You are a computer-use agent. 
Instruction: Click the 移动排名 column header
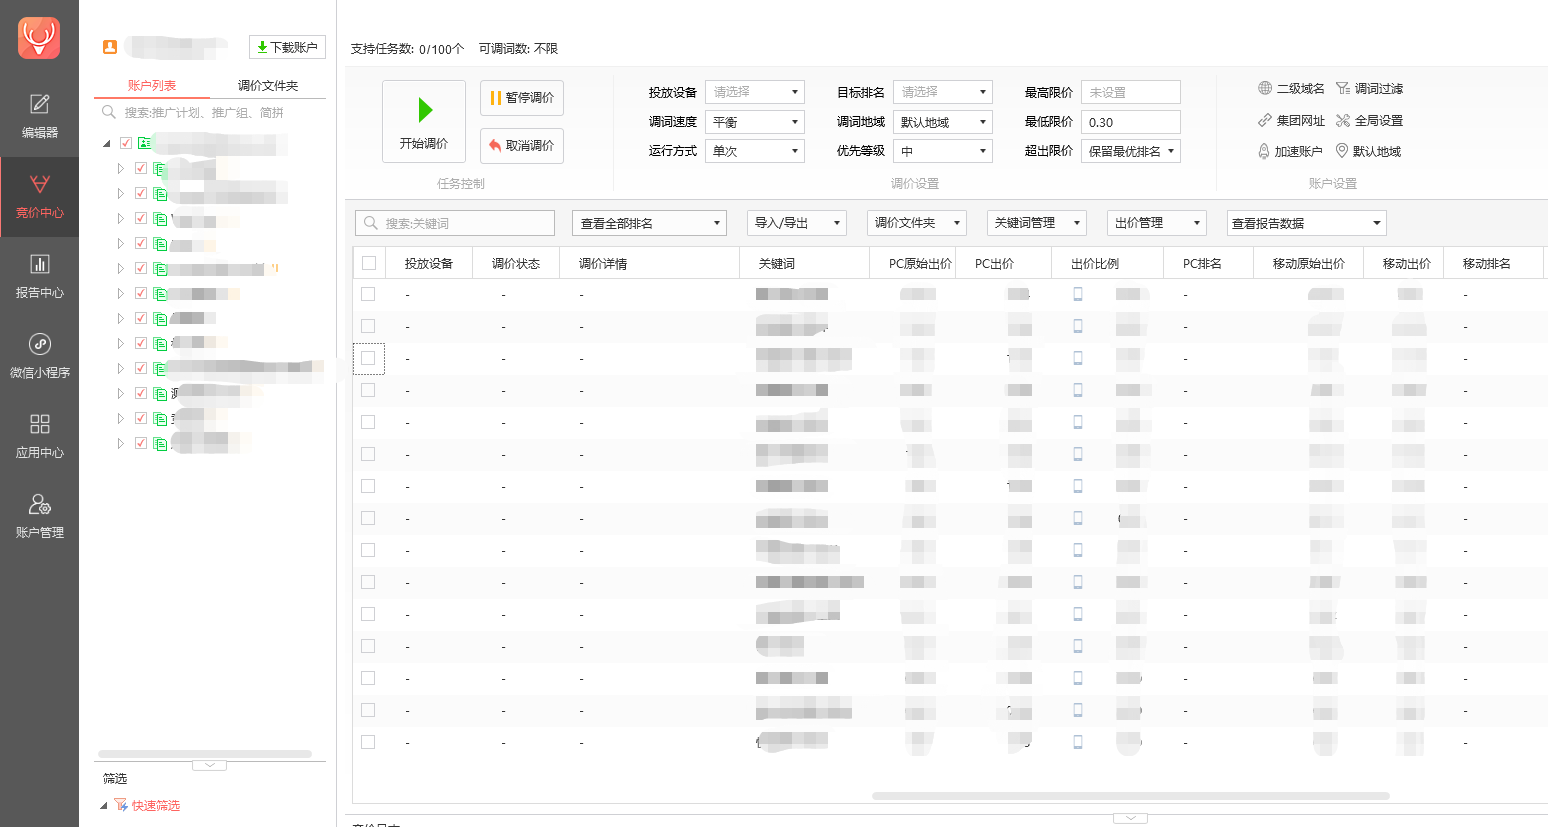(x=1494, y=264)
